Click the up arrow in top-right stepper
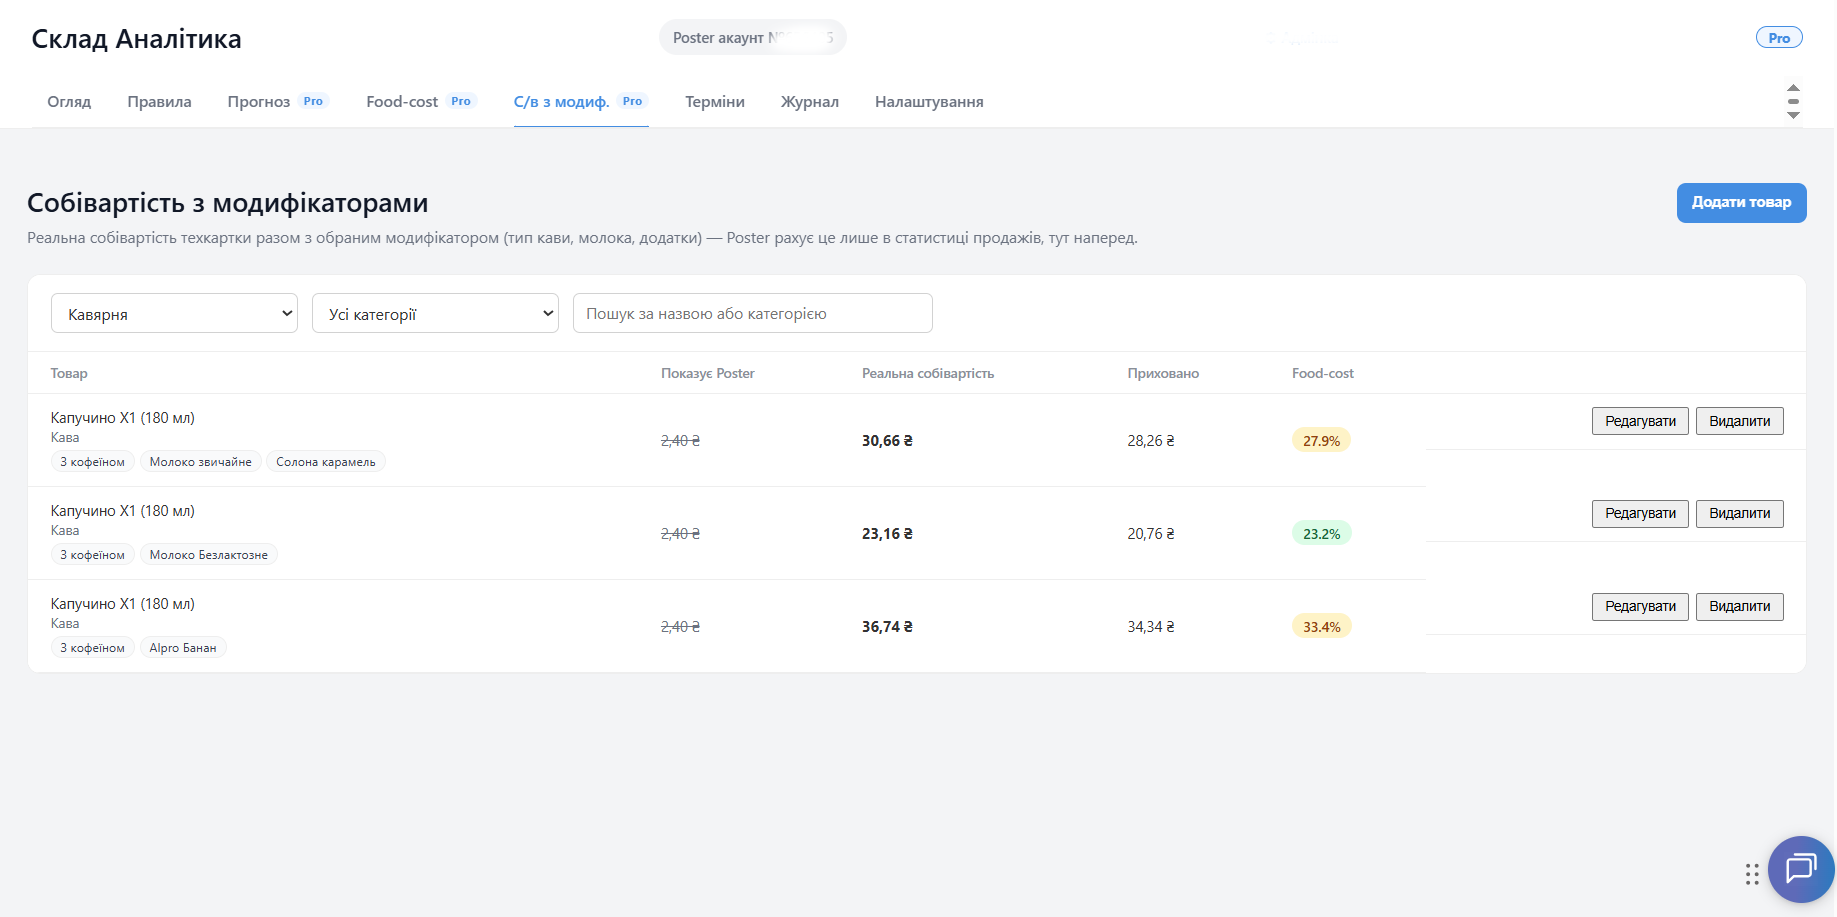 (x=1793, y=88)
